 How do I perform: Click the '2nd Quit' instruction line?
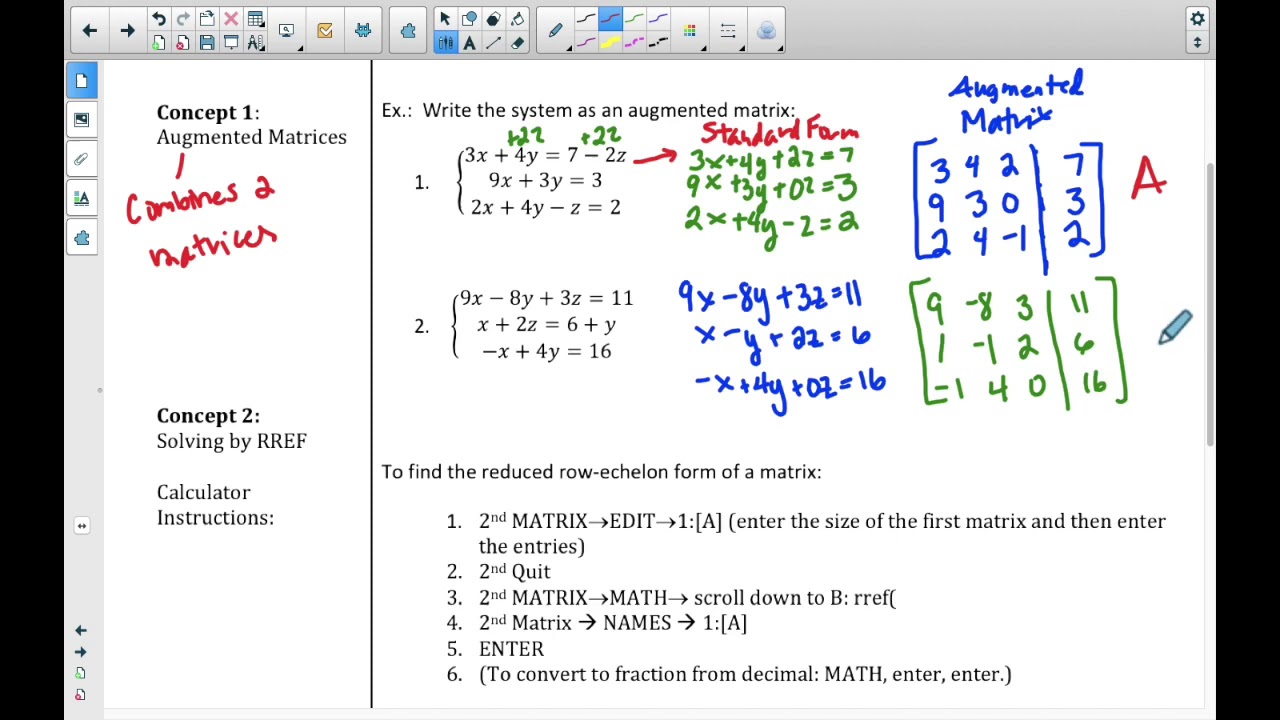click(x=515, y=572)
